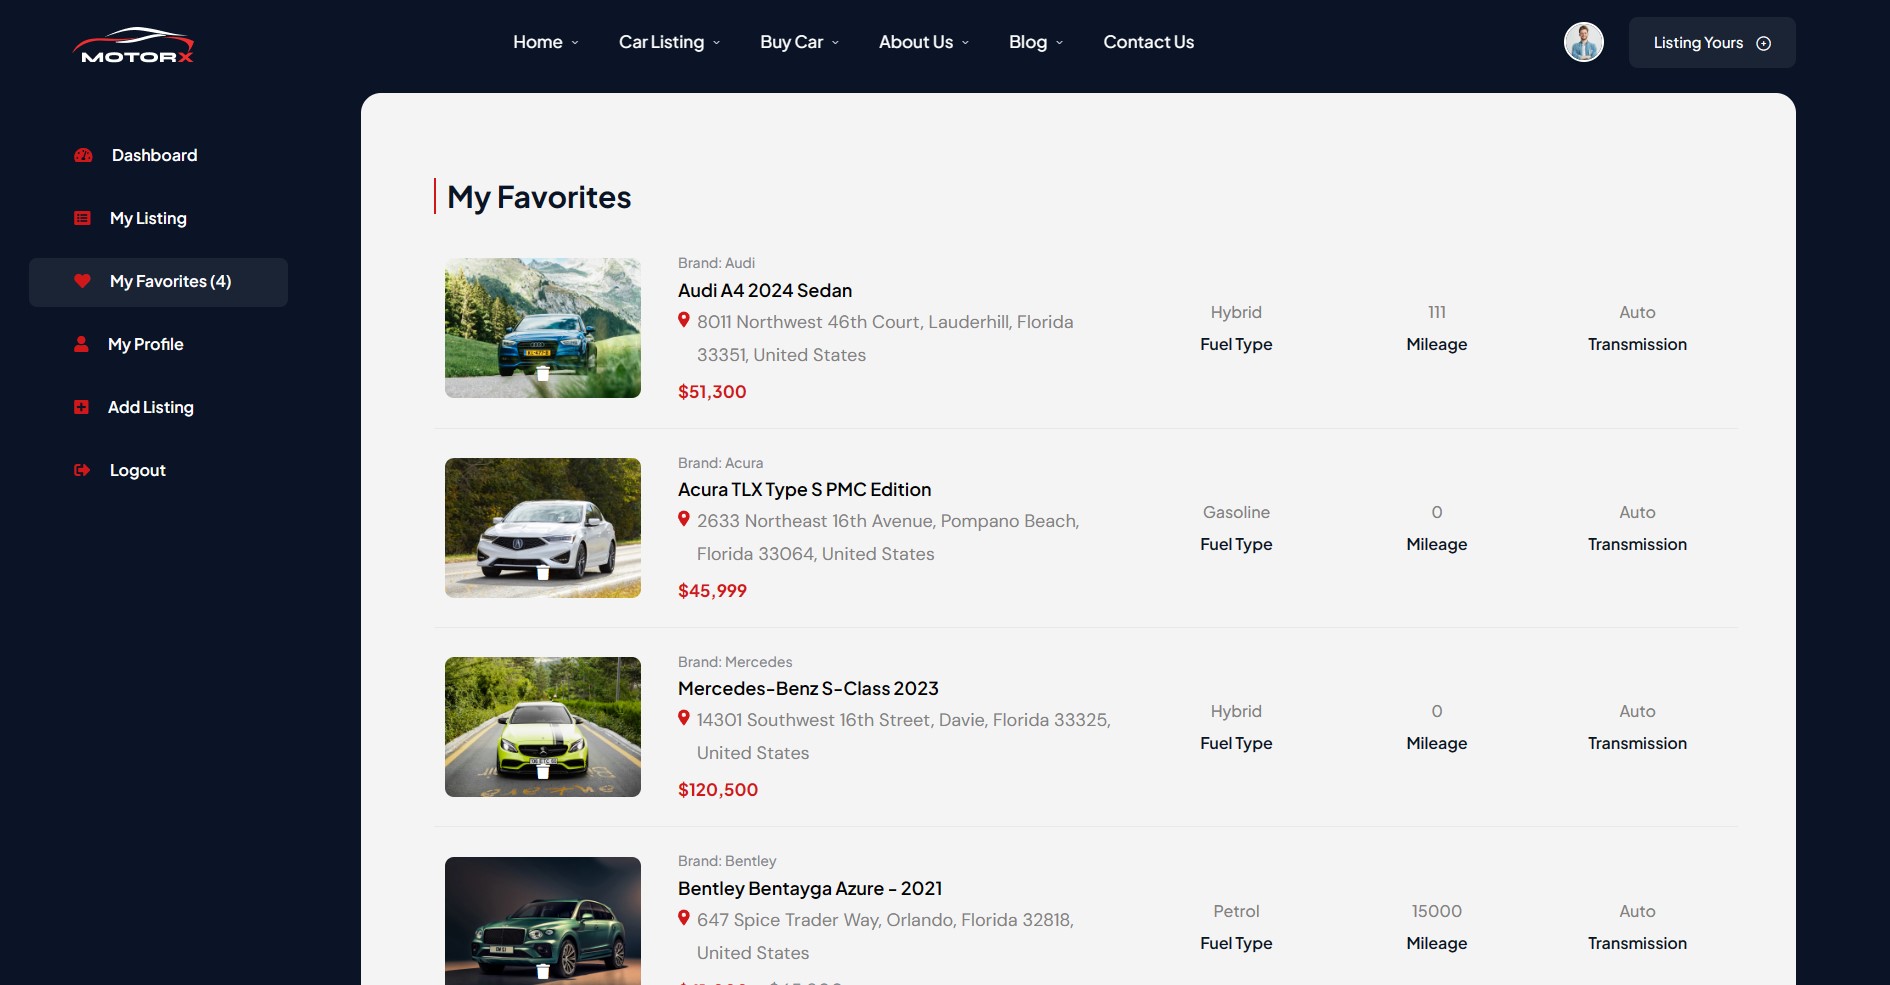Click the 'Brand: Bentley' label
1890x985 pixels.
click(727, 861)
